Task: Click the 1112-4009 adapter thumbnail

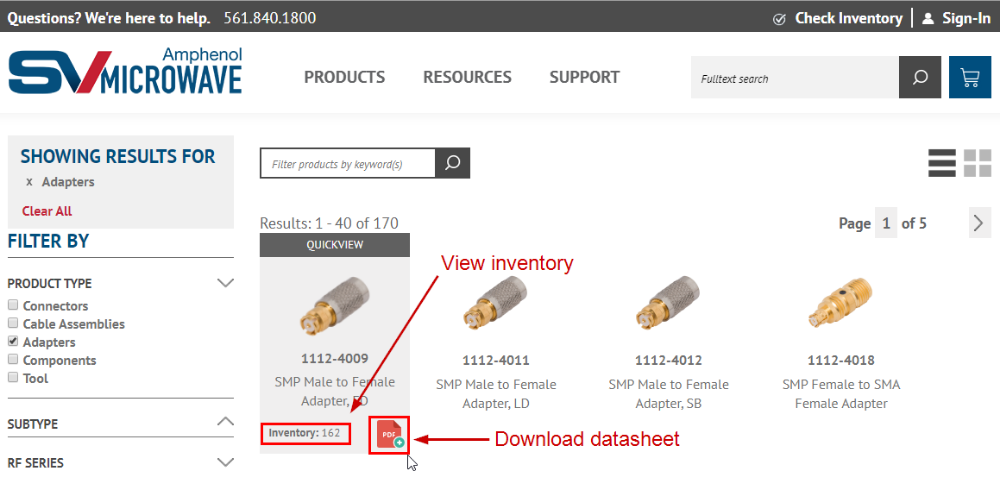Action: pos(335,305)
